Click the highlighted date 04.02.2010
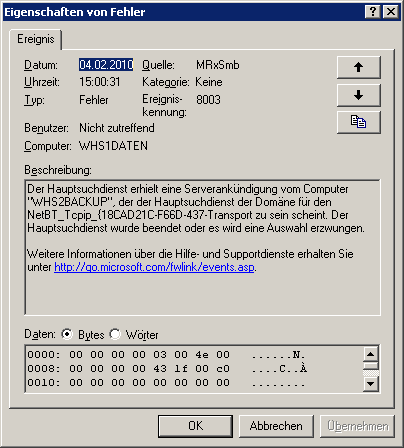The height and width of the screenshot is (448, 404). [106, 65]
